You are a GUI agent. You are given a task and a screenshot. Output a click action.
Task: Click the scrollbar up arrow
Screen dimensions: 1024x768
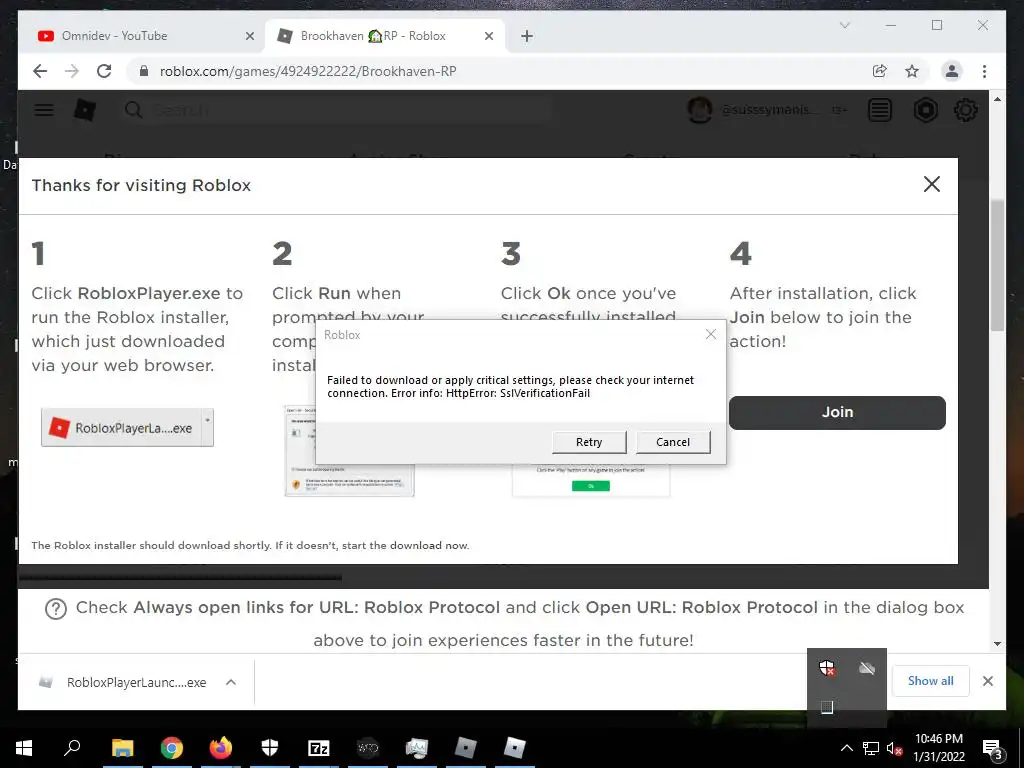tap(997, 99)
